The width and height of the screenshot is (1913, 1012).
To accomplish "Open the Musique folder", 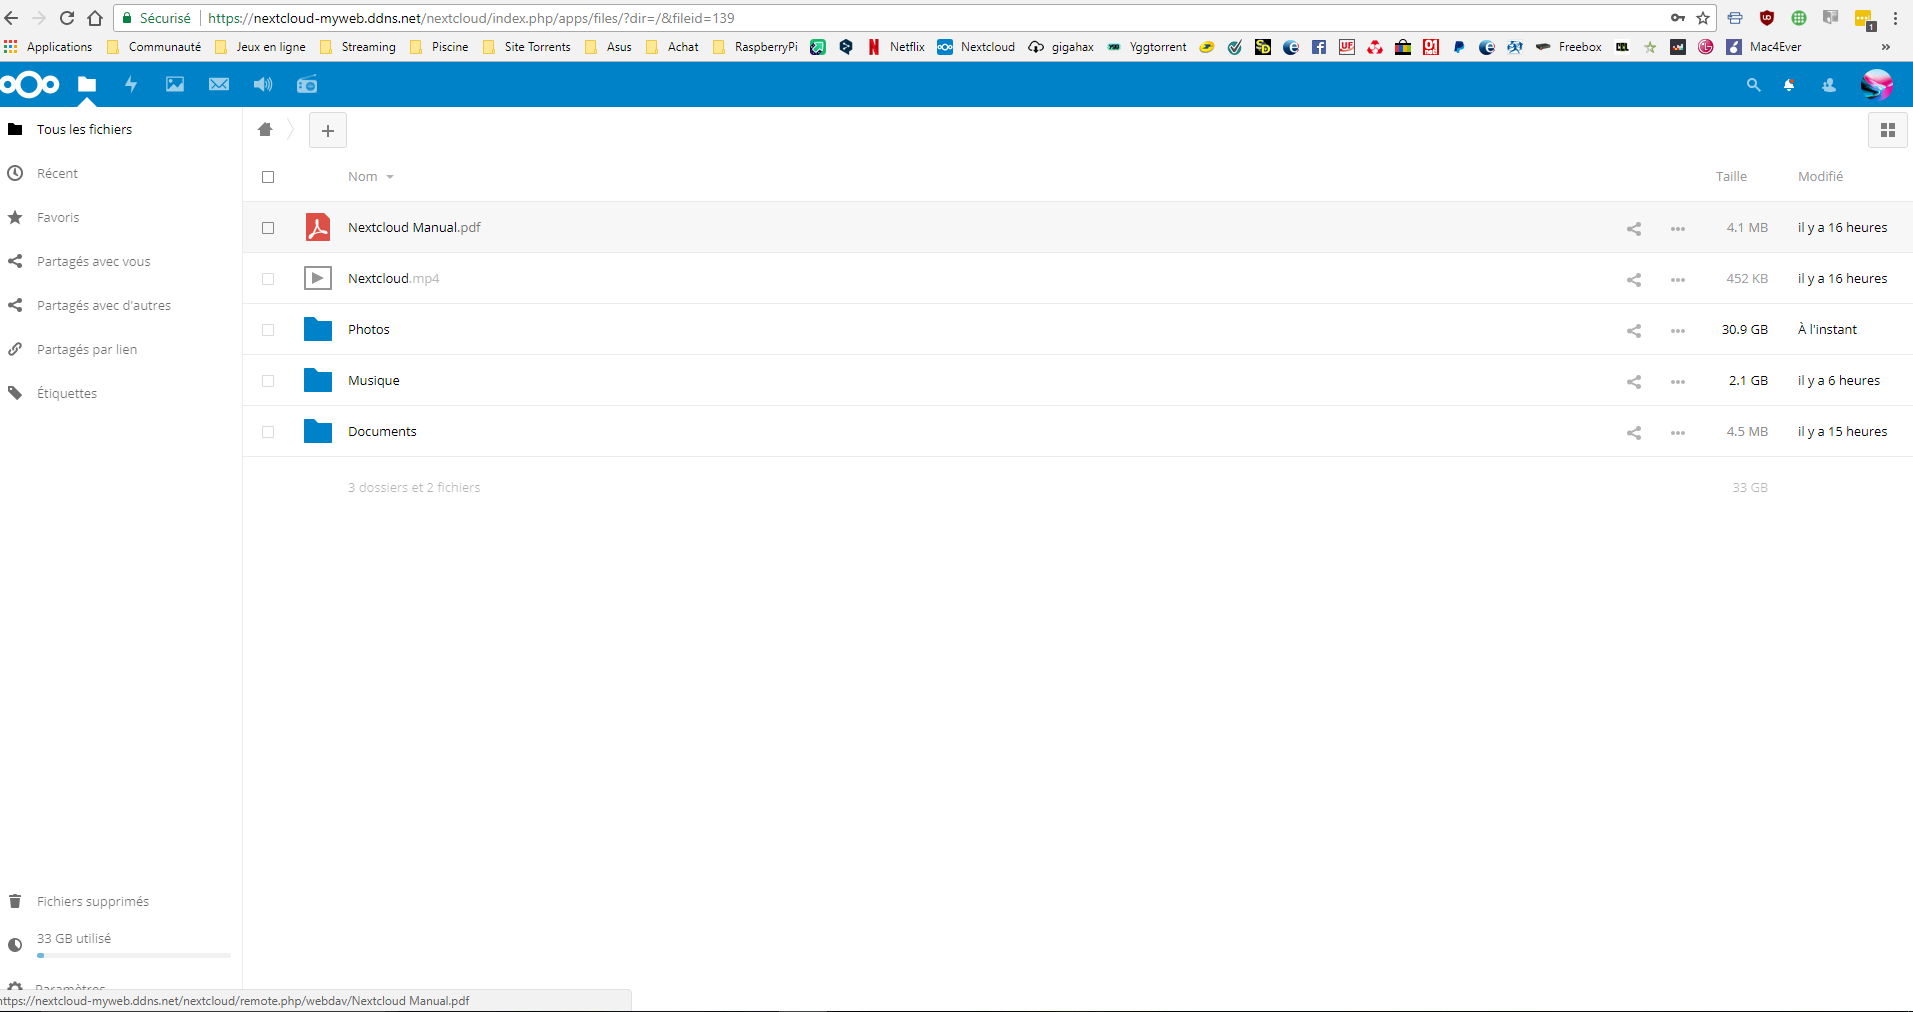I will (x=374, y=381).
